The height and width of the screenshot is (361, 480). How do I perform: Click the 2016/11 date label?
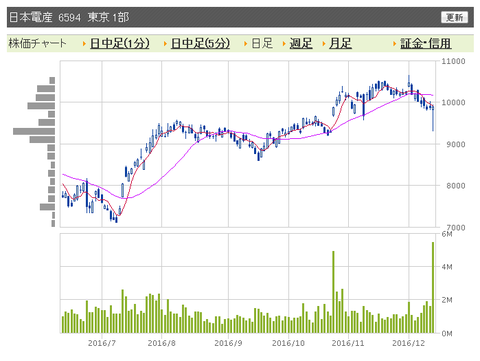click(x=348, y=343)
